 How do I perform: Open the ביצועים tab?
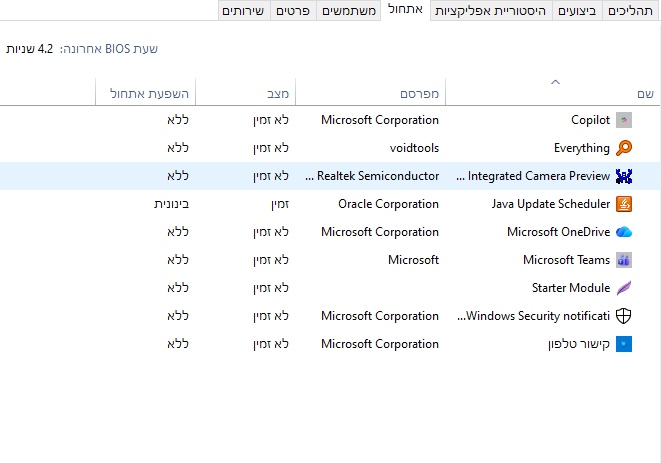[576, 11]
